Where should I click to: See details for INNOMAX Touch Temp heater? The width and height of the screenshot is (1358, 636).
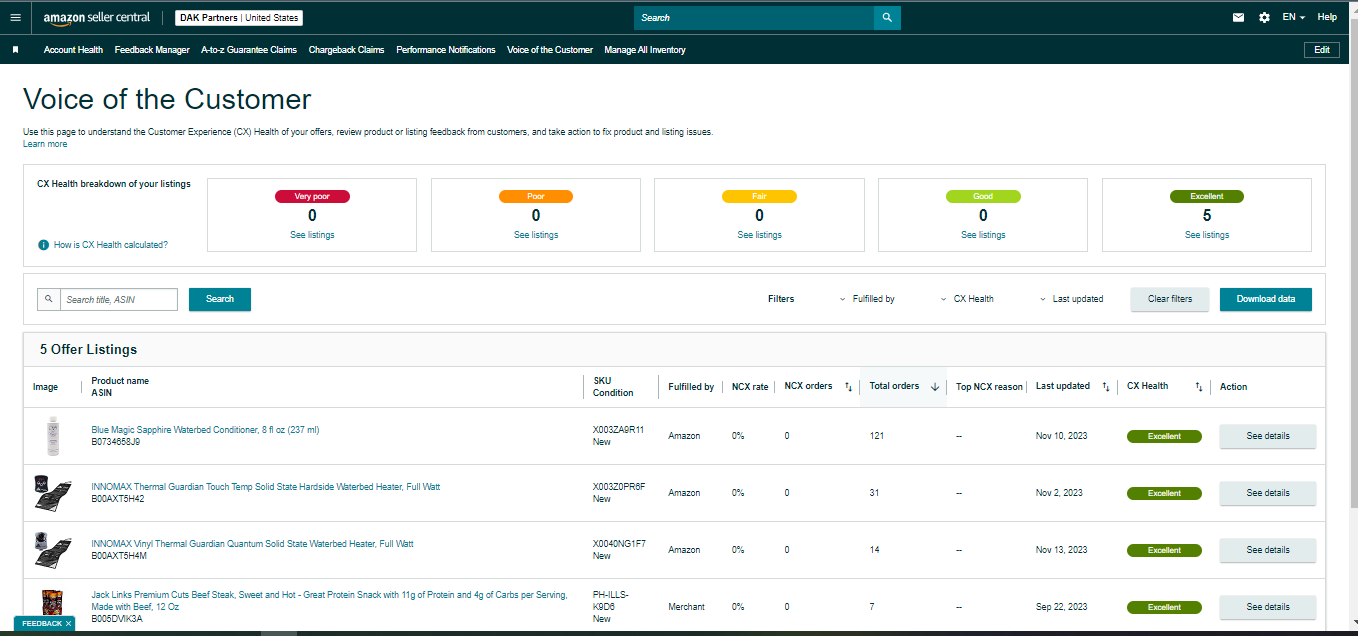[x=1268, y=493]
